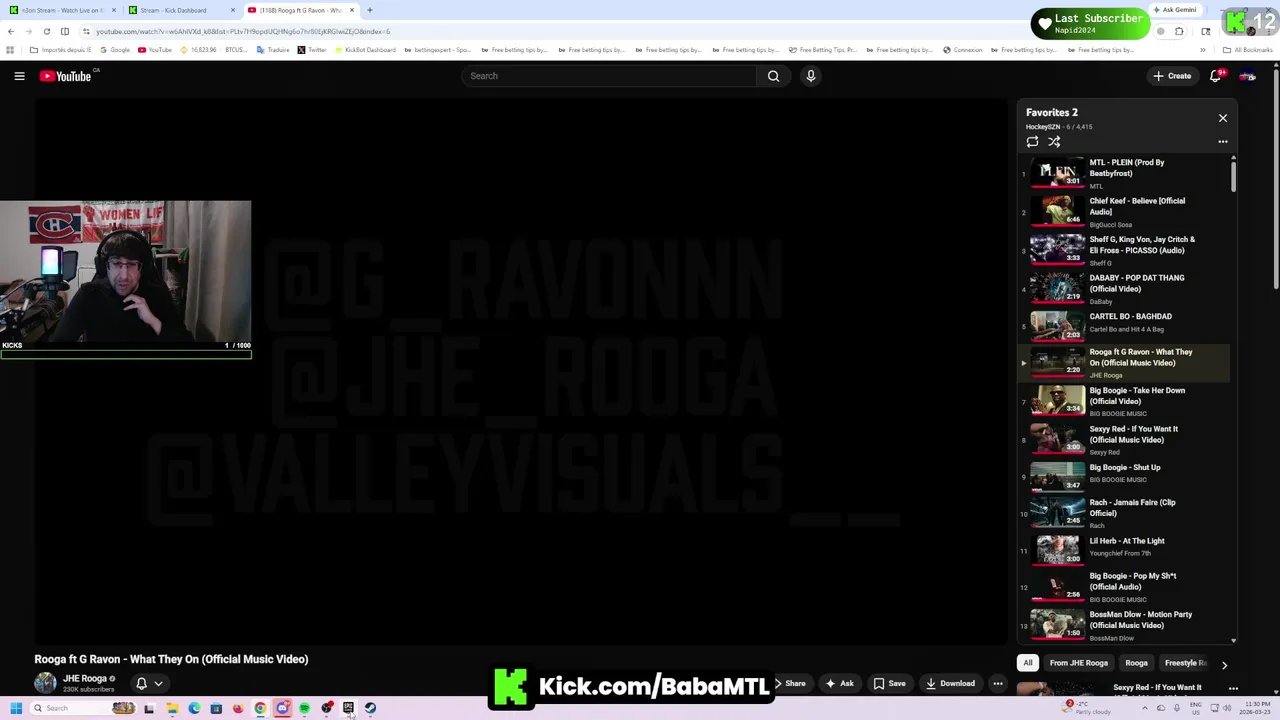This screenshot has width=1280, height=720.
Task: Toggle playlist loop
Action: click(1032, 142)
